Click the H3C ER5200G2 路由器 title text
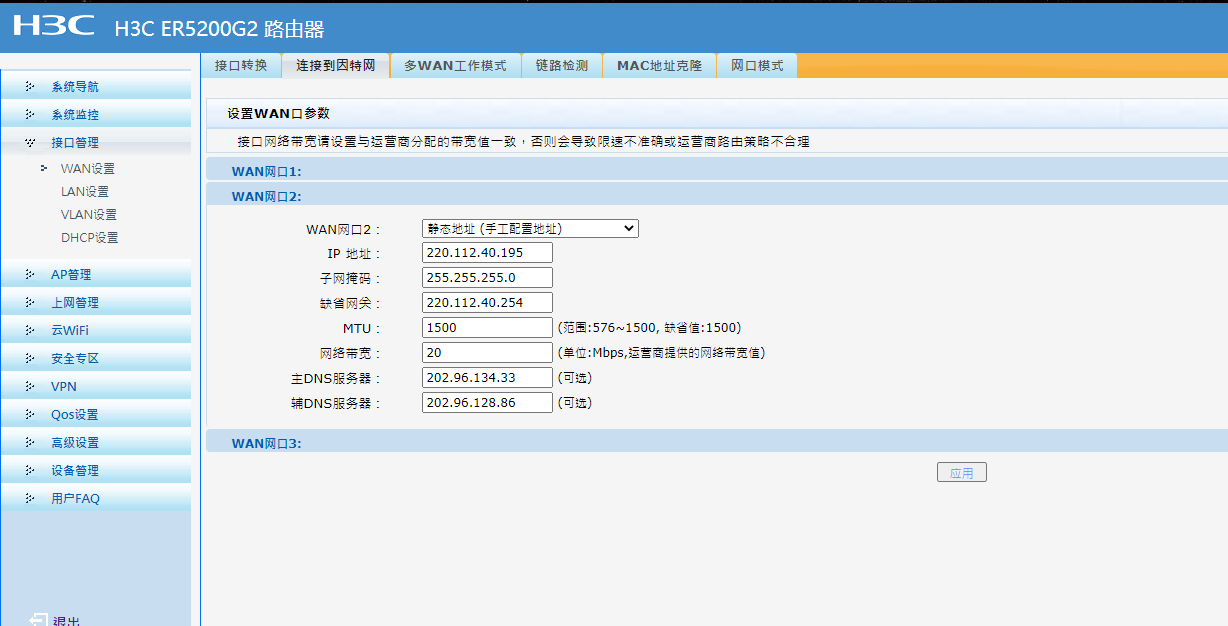Screen dimensions: 1228x626 click(219, 29)
